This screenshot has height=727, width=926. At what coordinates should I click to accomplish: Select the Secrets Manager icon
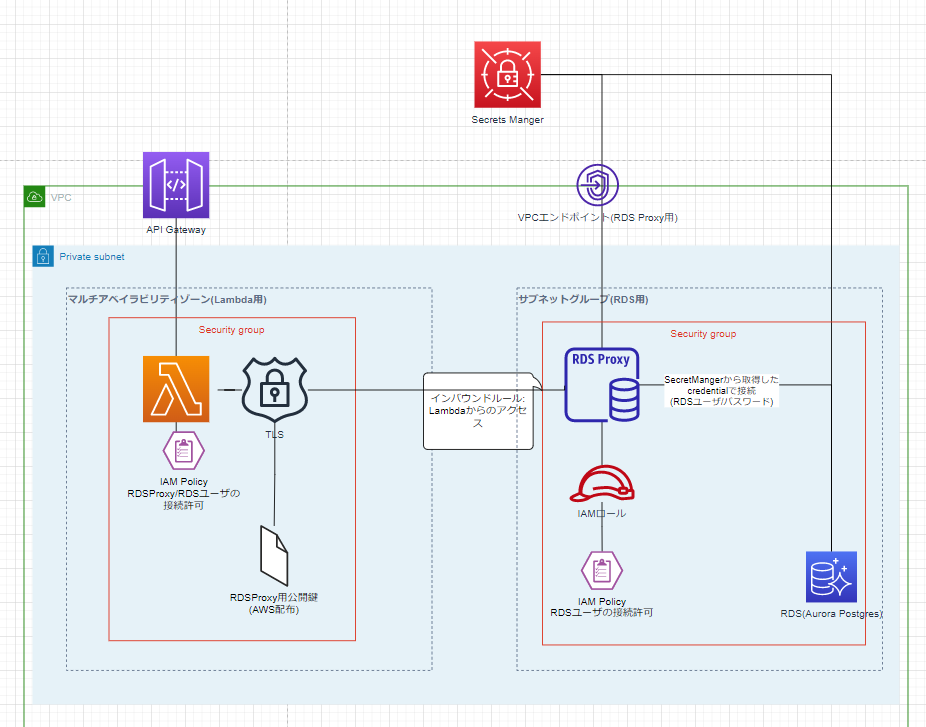tap(507, 74)
